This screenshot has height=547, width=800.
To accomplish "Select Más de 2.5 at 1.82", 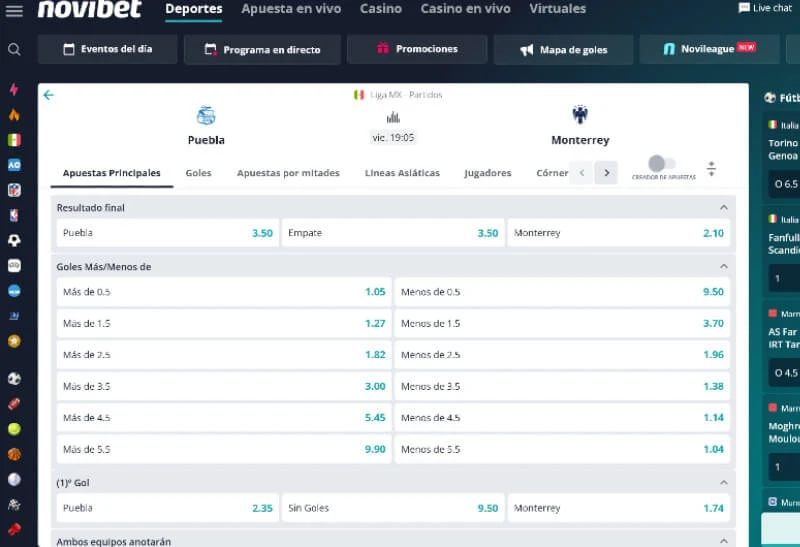I will [224, 355].
